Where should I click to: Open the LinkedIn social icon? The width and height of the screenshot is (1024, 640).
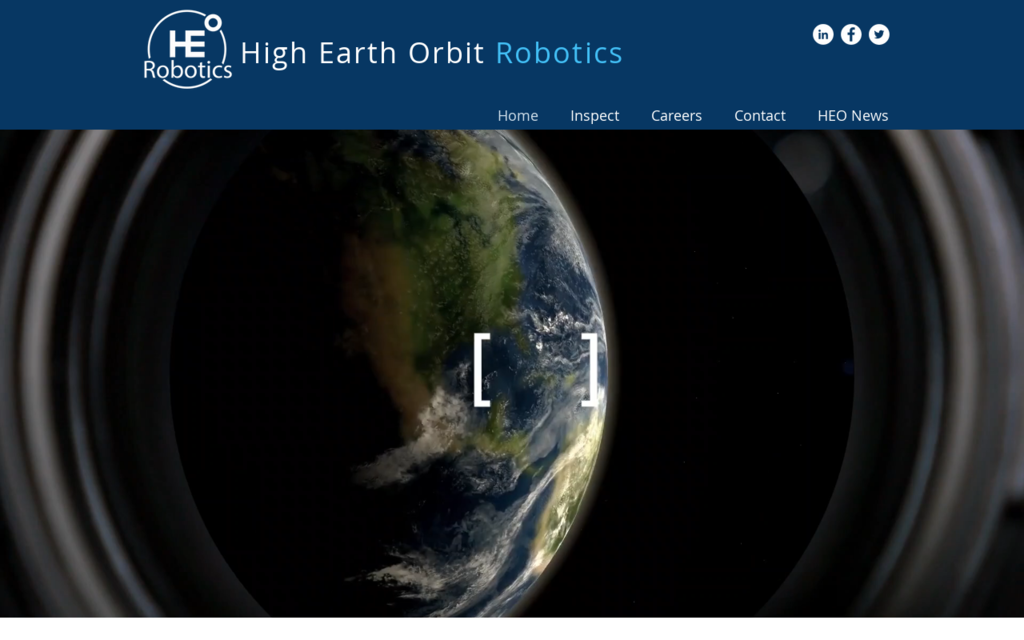point(823,35)
